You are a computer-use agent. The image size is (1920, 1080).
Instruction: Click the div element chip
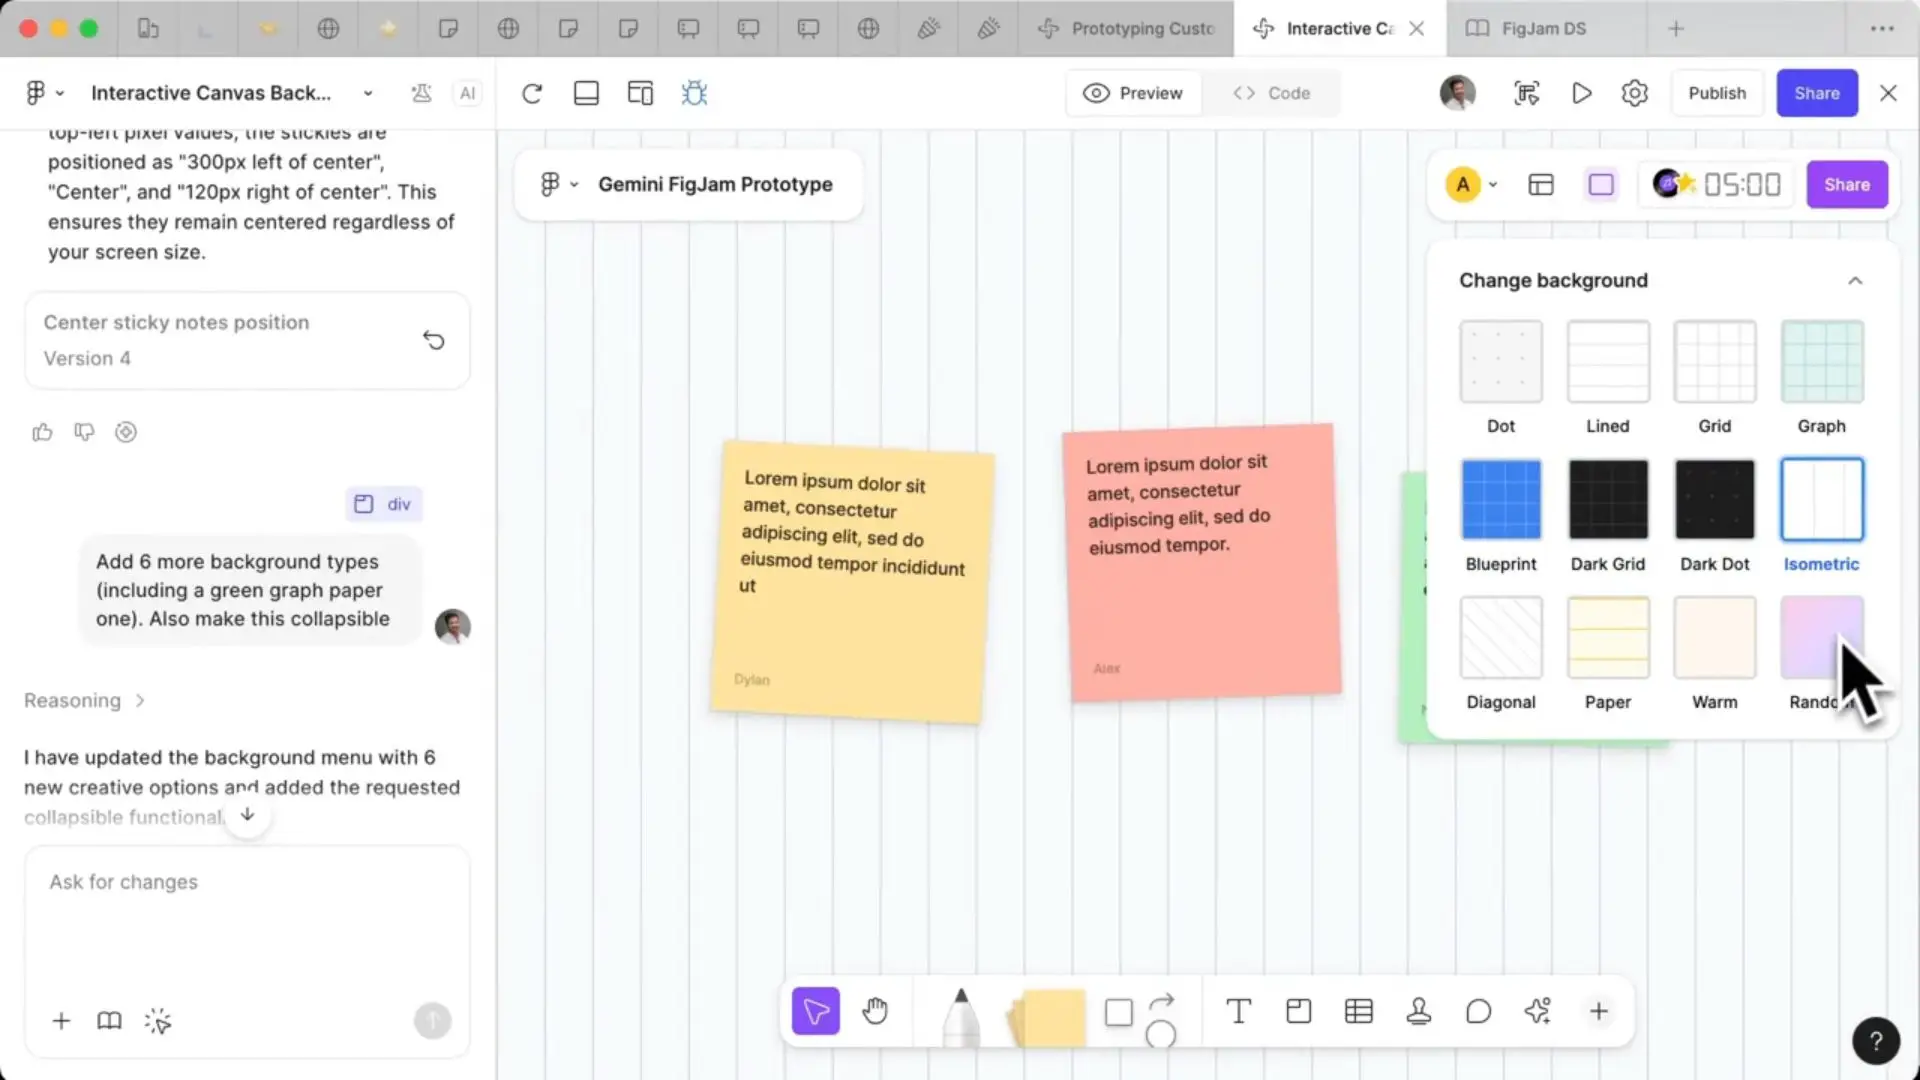[x=384, y=504]
